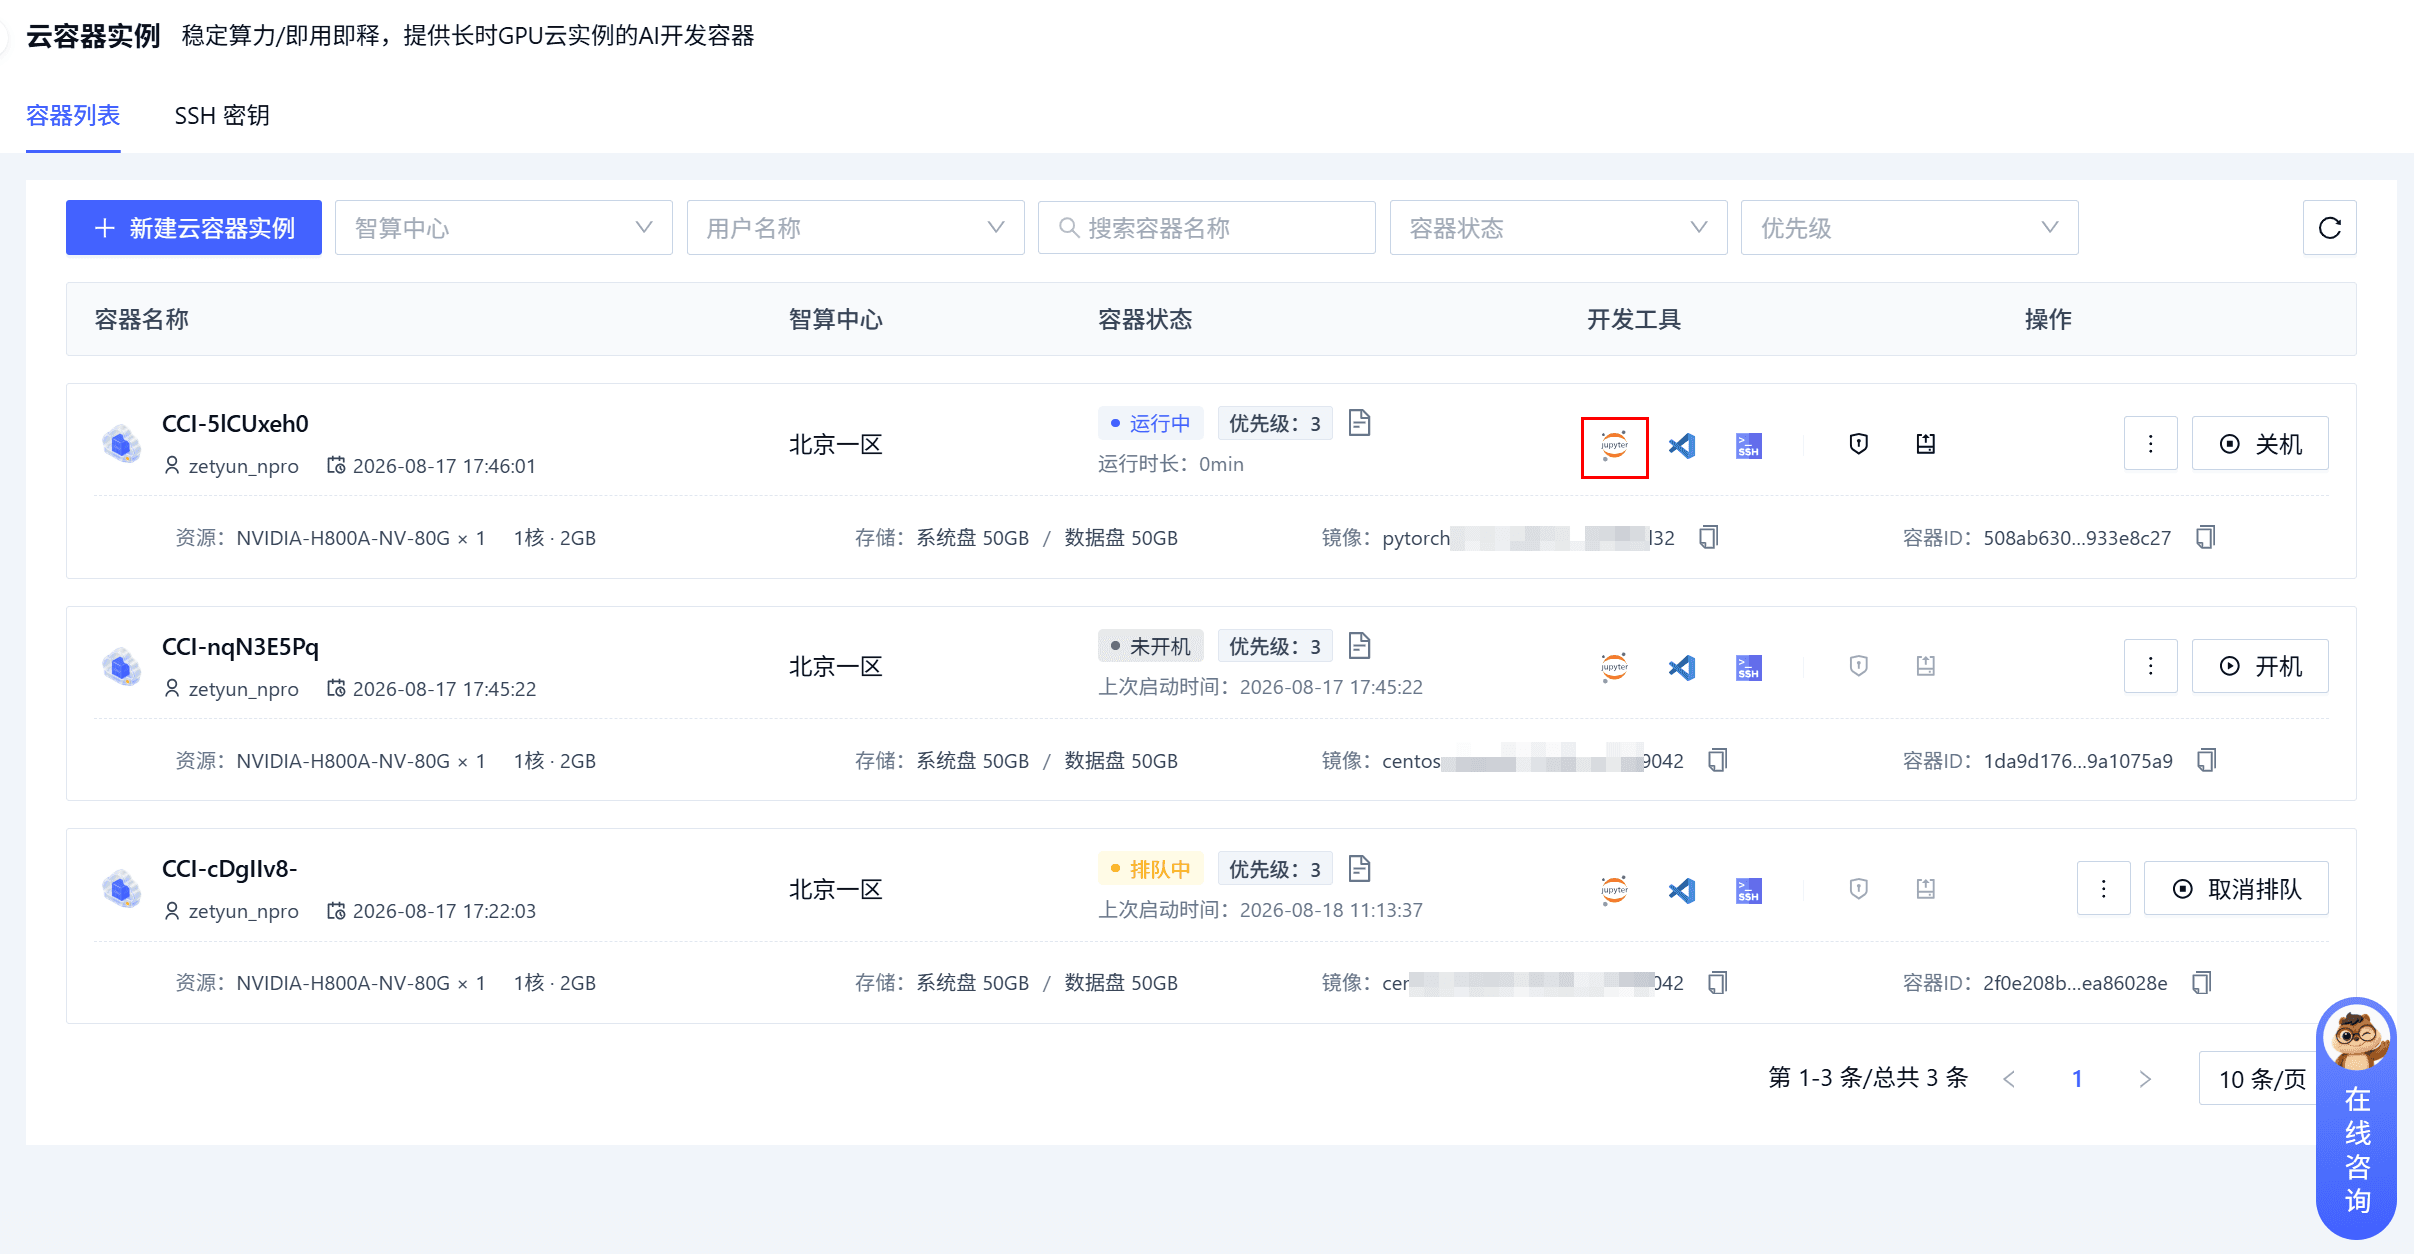Click 优先级: 3 tag in CCI-5lCUxeh0 row
2414x1254 pixels.
[x=1275, y=424]
